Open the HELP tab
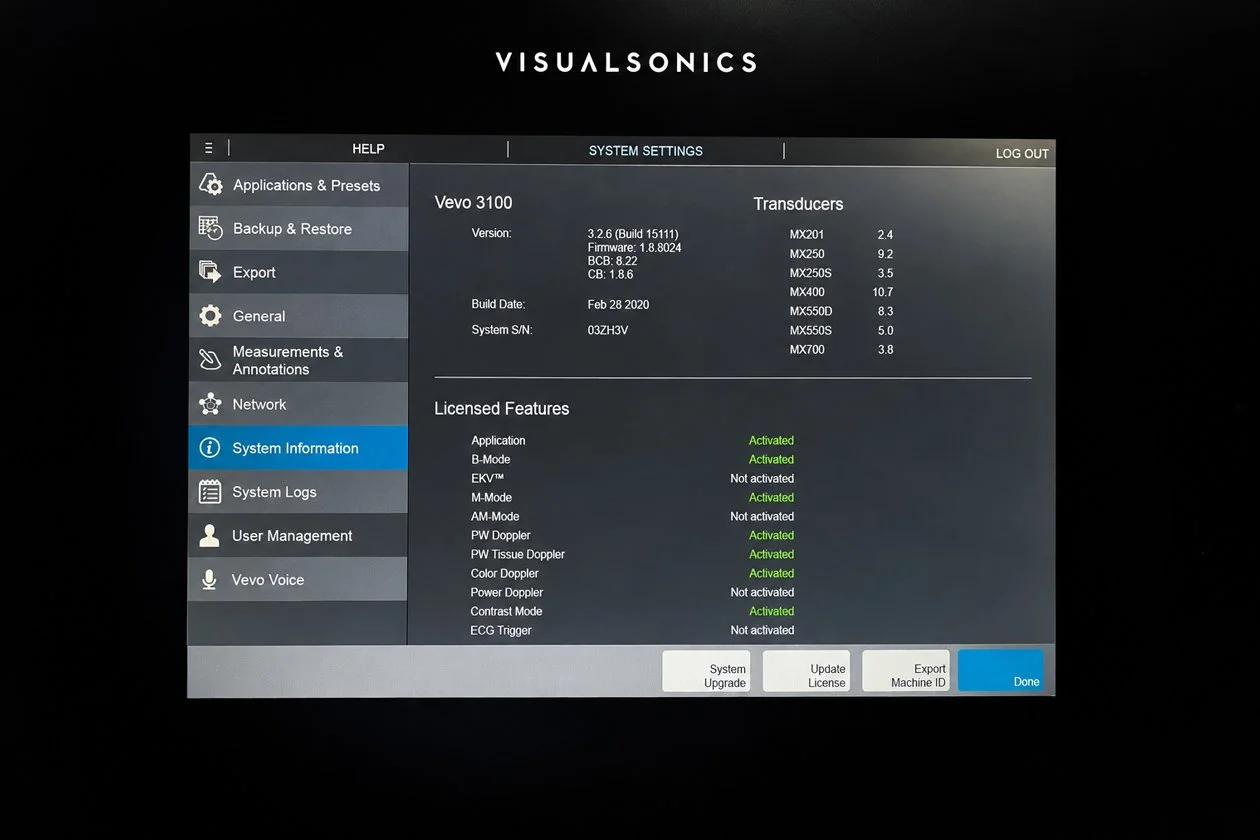Viewport: 1260px width, 840px height. pyautogui.click(x=368, y=149)
